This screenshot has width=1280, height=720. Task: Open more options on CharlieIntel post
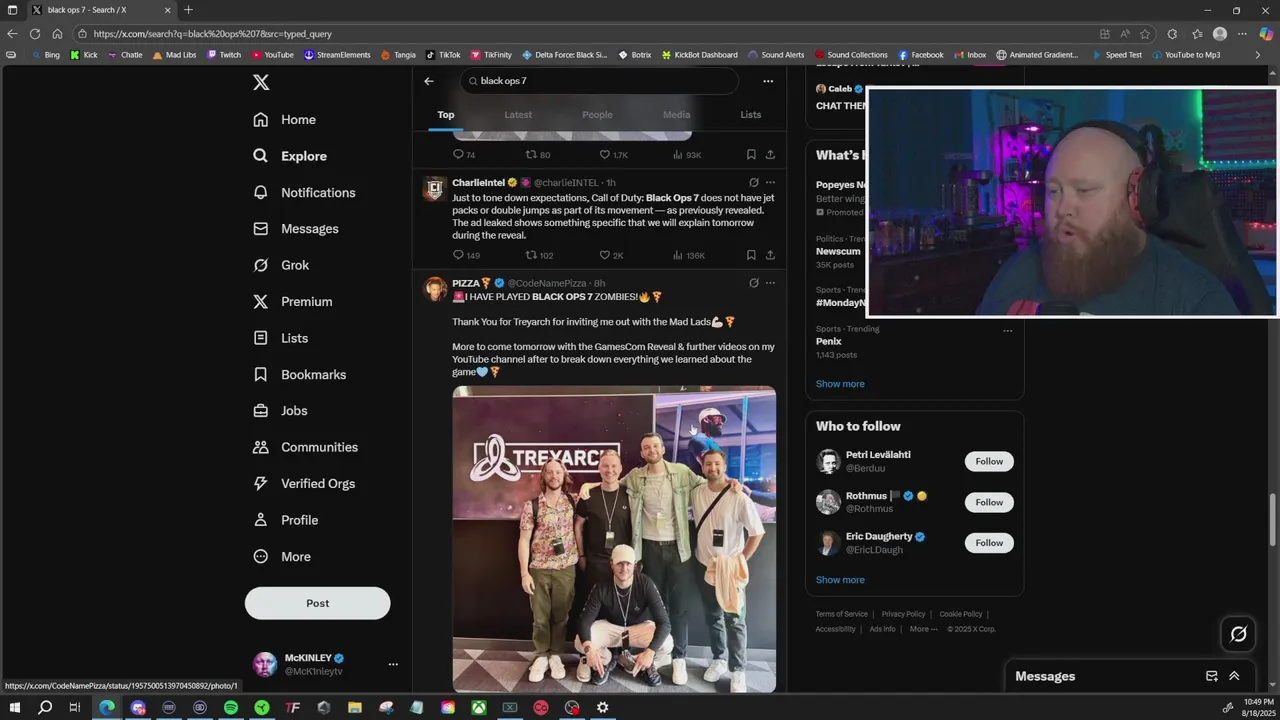770,183
